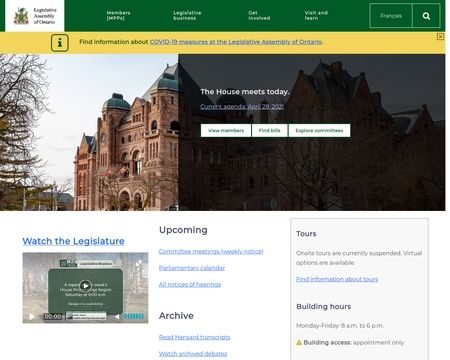Viewport: 450px width, 360px height.
Task: Open All notices of hearings link
Action: pos(190,284)
